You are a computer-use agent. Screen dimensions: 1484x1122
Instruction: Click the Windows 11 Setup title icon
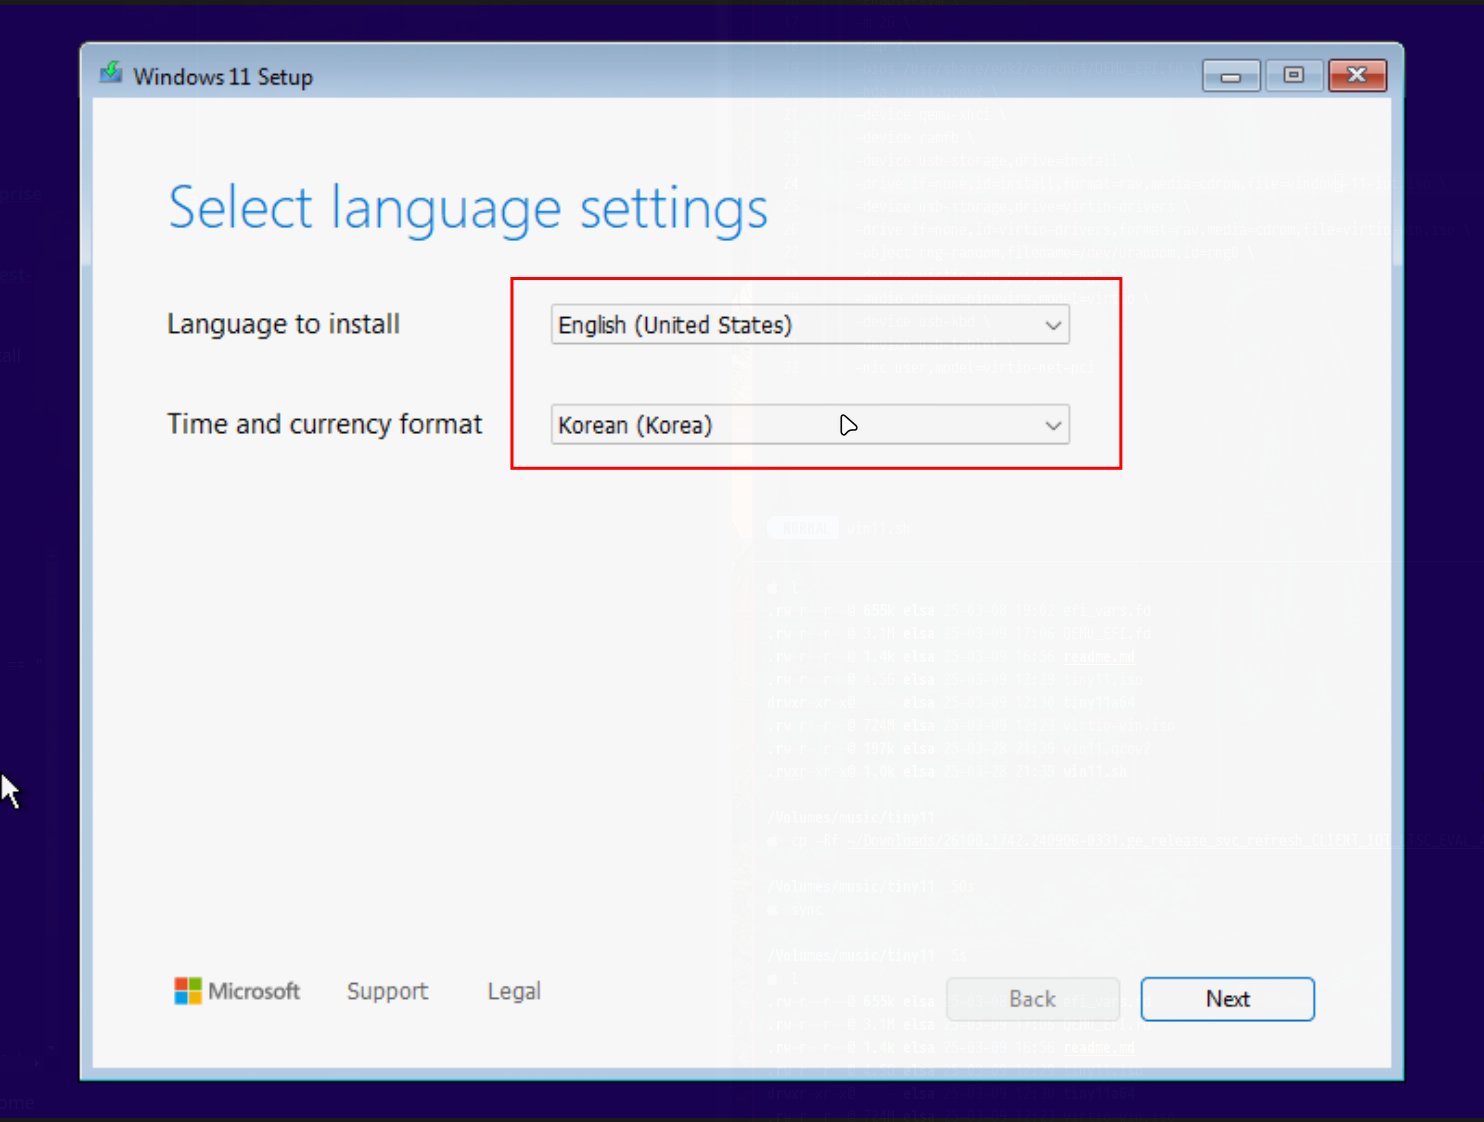111,74
